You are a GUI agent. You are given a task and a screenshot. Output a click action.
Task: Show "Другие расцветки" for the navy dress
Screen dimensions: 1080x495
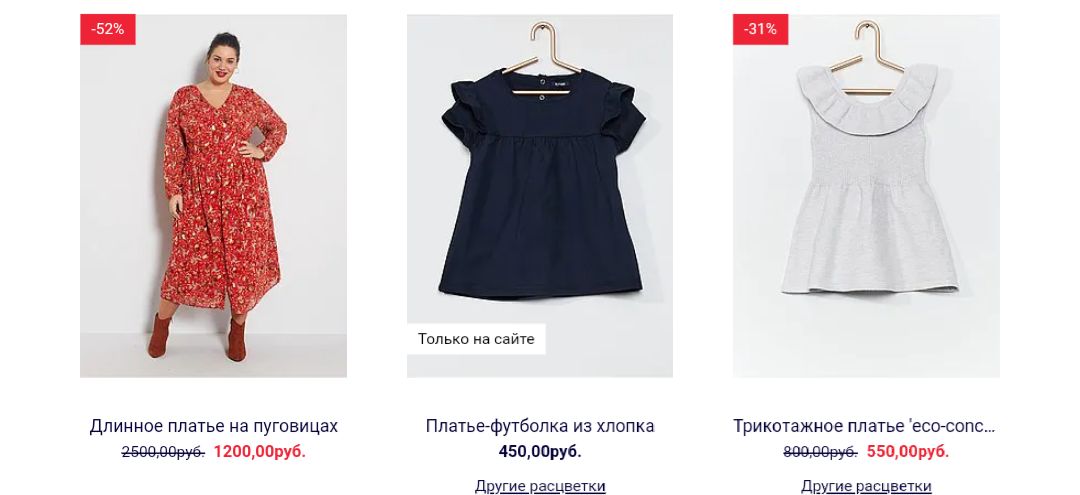pos(540,486)
